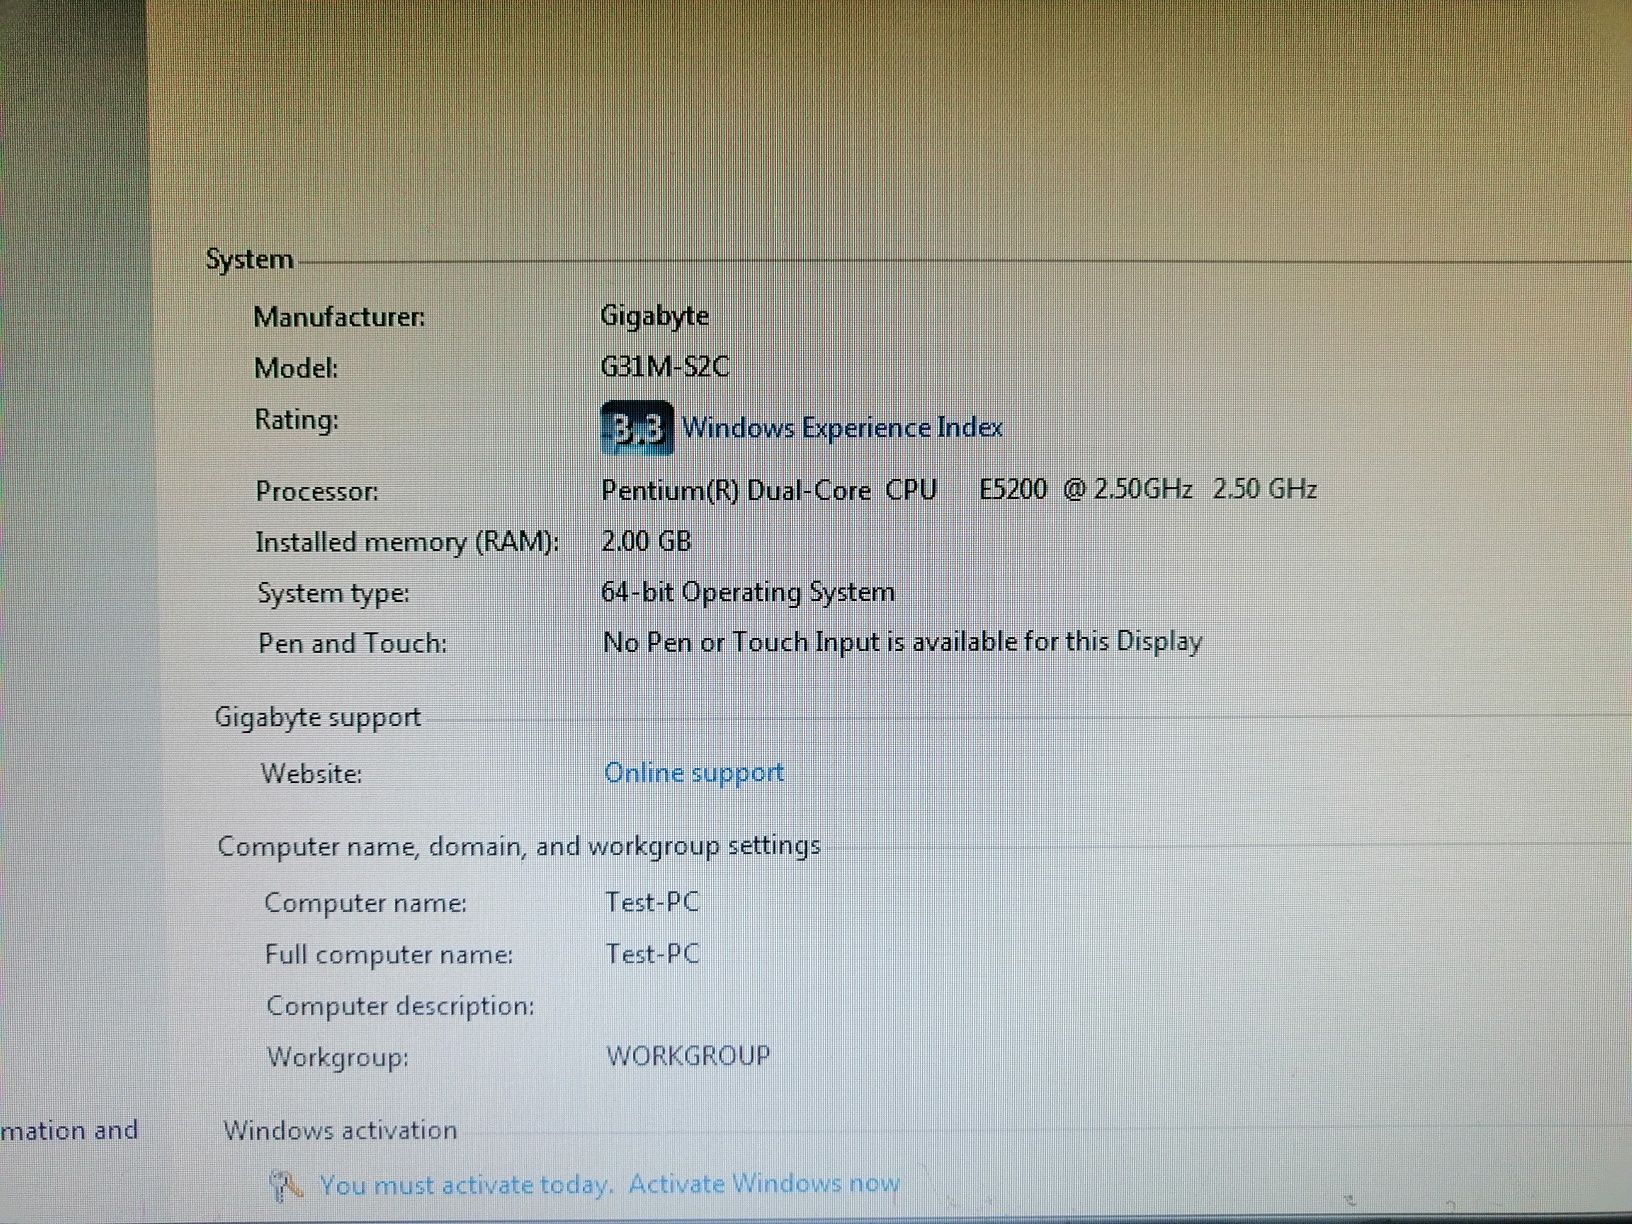The width and height of the screenshot is (1632, 1224).
Task: Click the Computer name, domain, and workgroup heading
Action: [519, 846]
